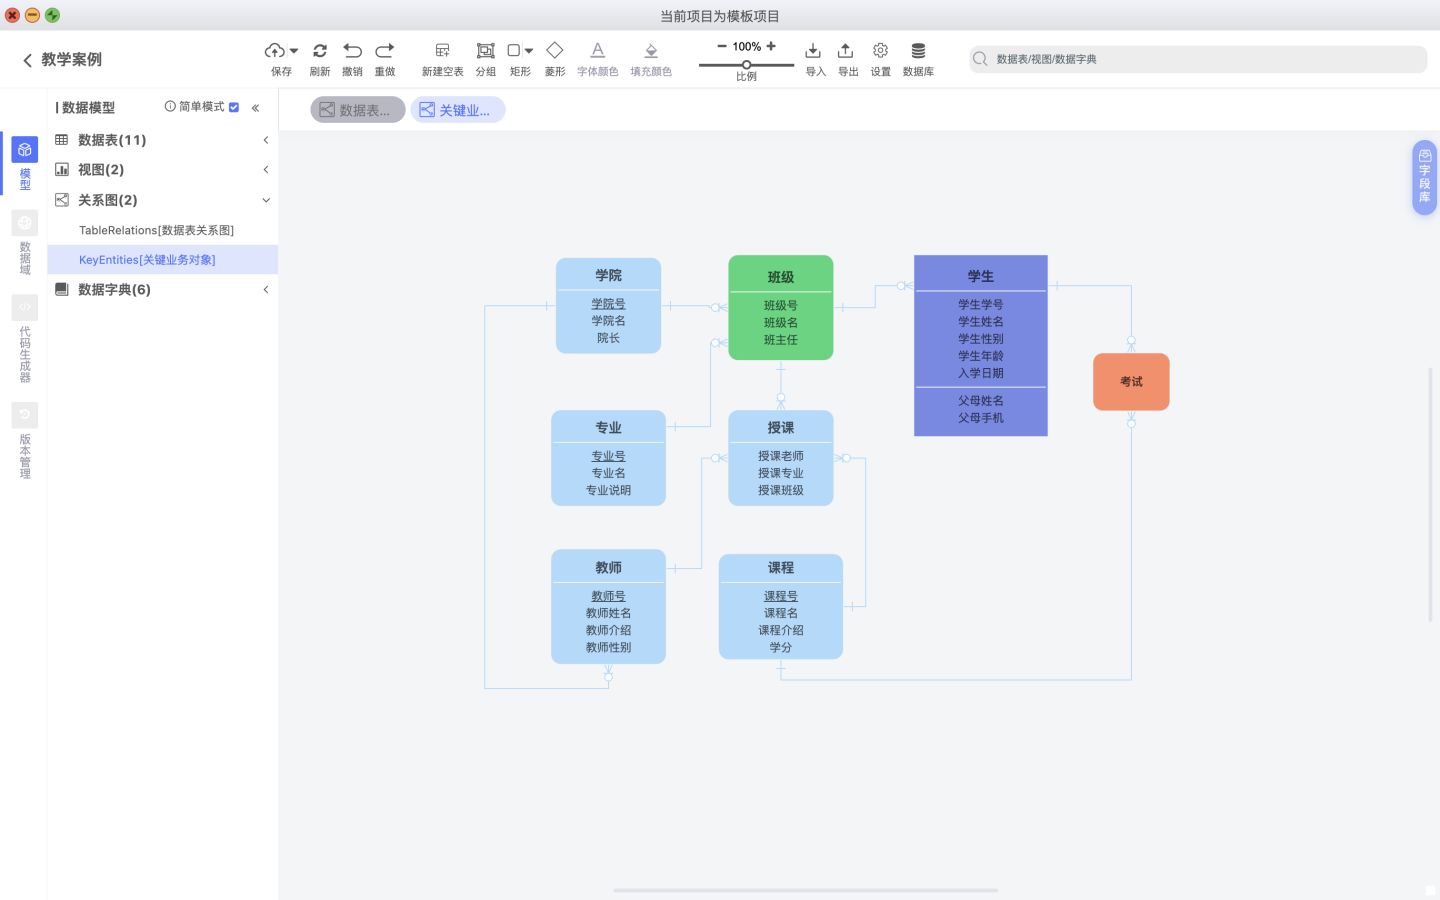
Task: Select TableRelations in the tree
Action: 157,230
